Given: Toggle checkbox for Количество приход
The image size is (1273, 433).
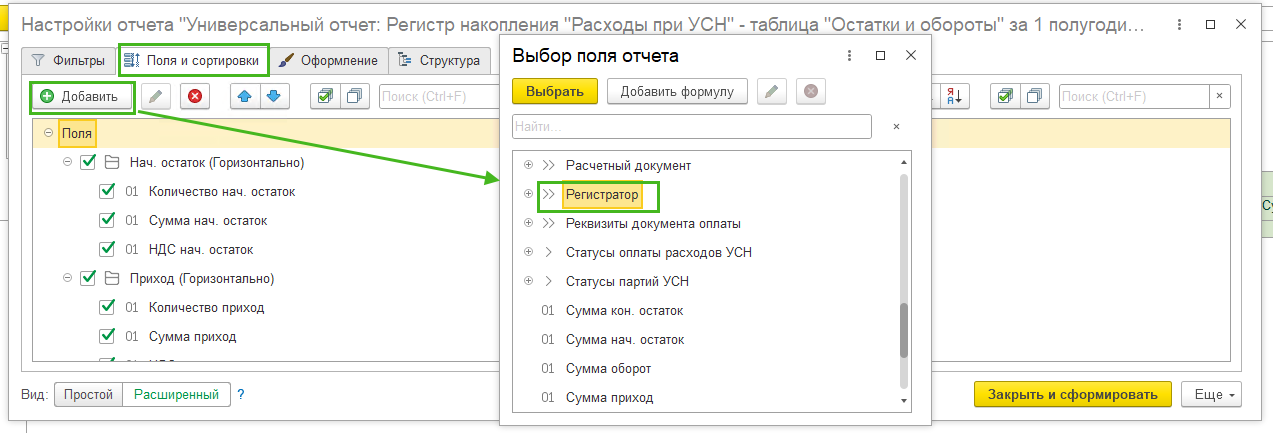Looking at the screenshot, I should coord(107,307).
